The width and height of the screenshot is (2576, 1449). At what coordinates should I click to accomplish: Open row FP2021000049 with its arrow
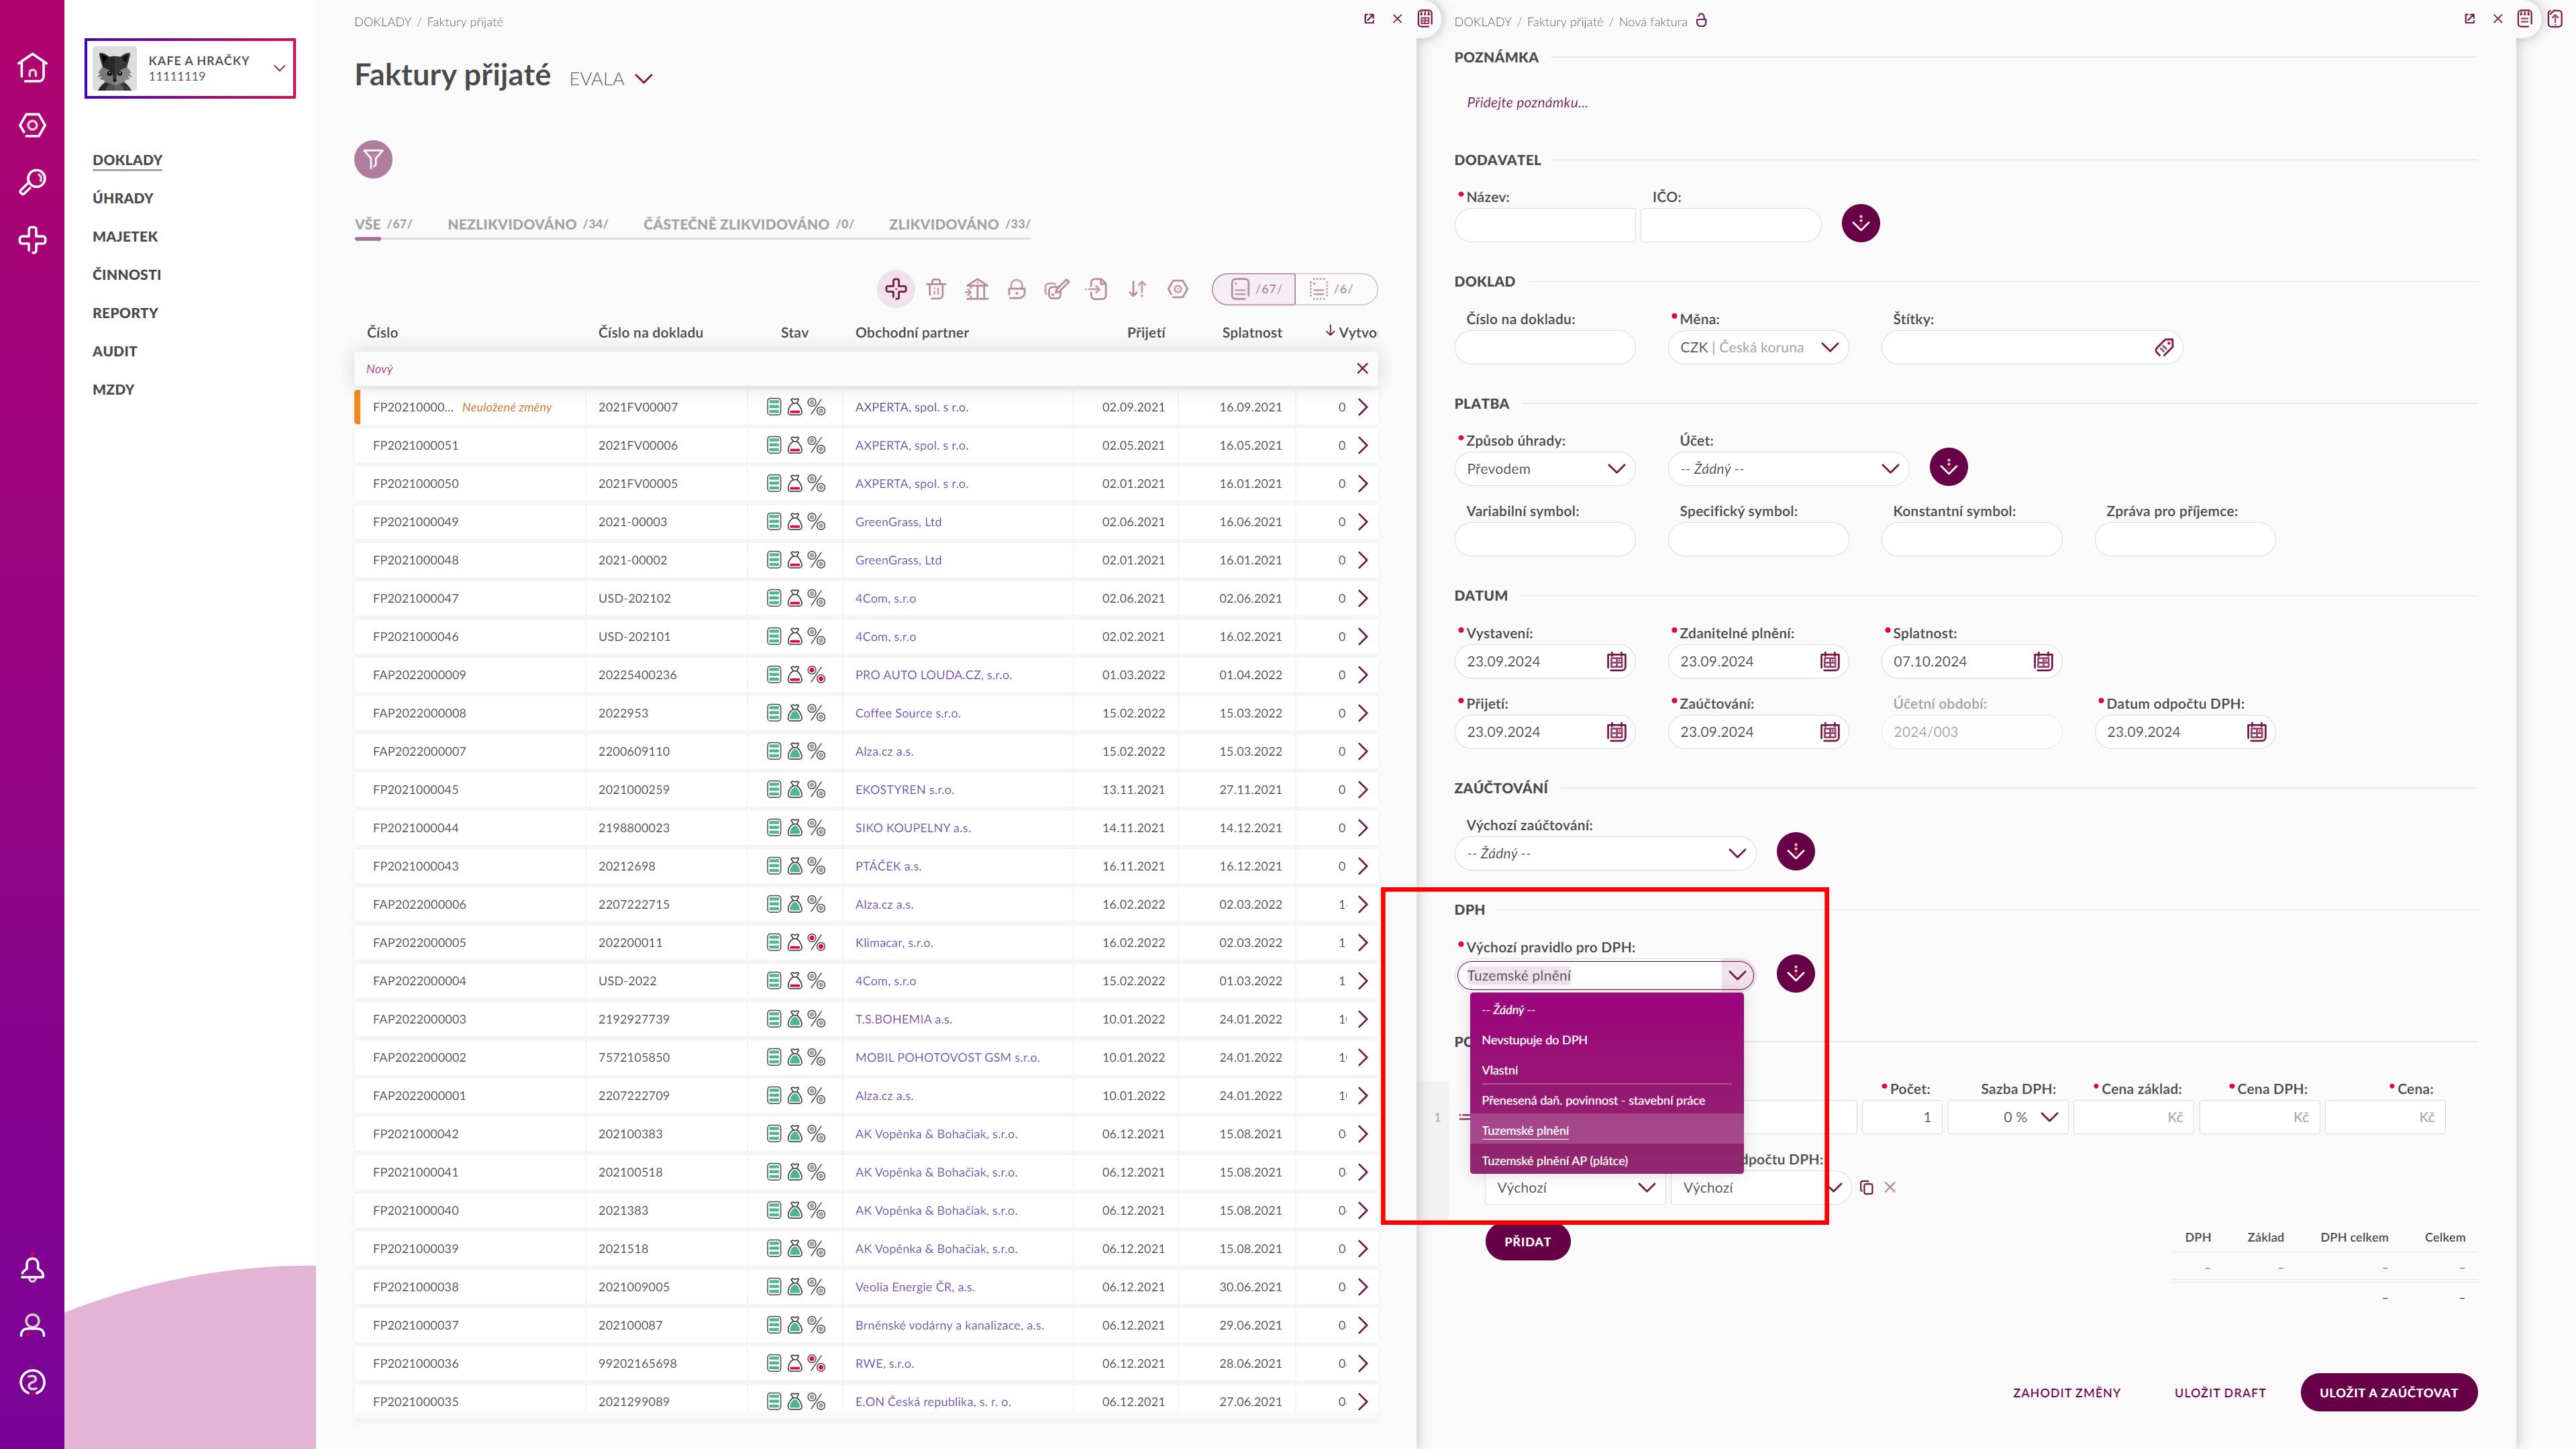point(1362,522)
